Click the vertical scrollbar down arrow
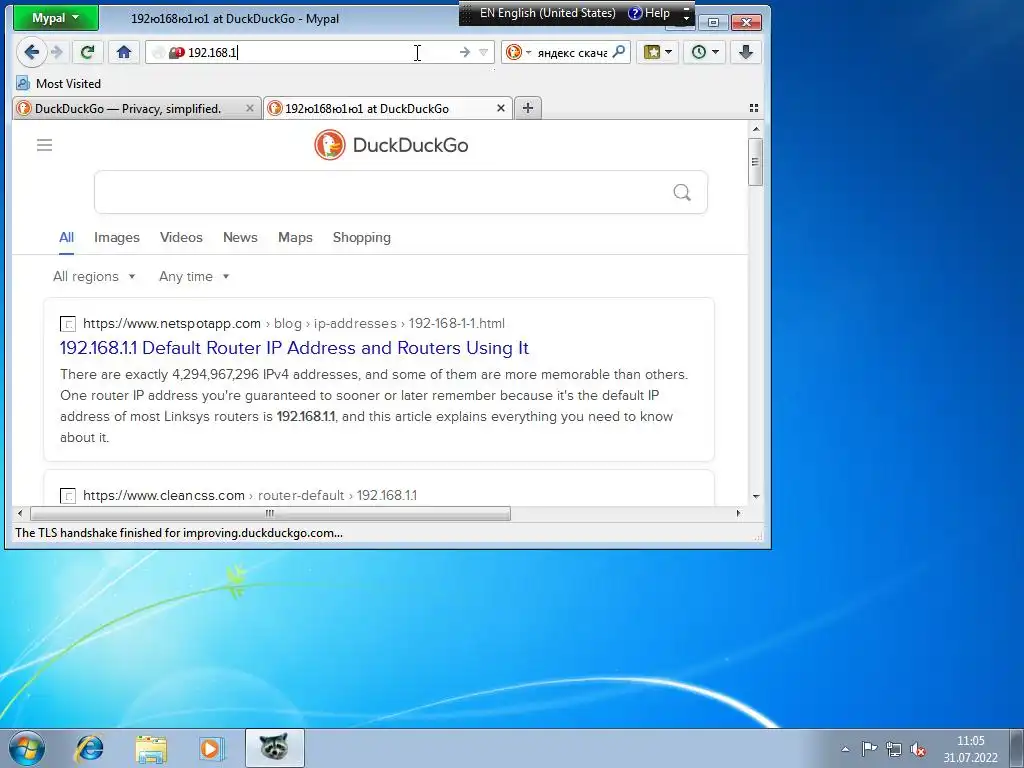 coord(756,497)
